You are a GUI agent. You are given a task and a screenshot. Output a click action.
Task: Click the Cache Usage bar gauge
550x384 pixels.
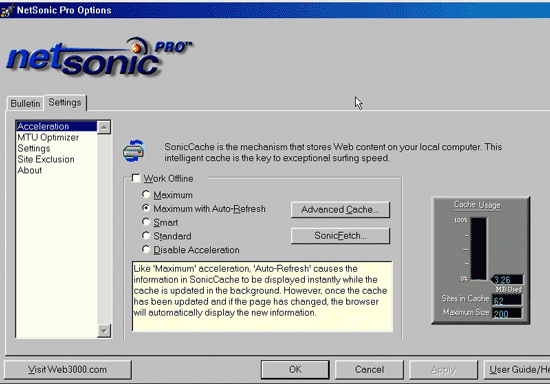click(478, 249)
